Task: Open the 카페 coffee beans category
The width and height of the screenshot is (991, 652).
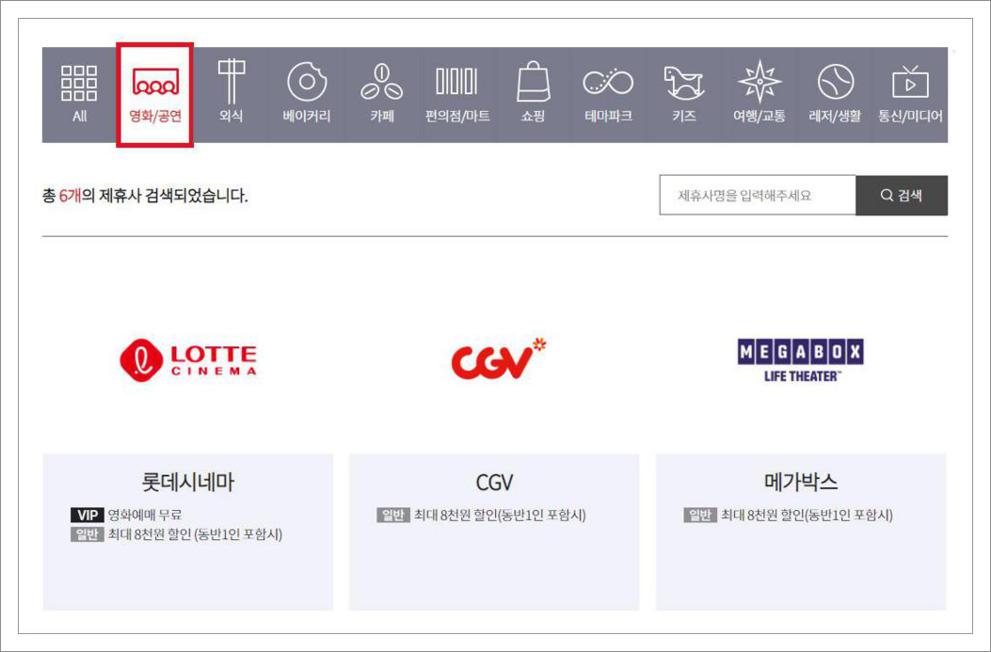Action: coord(382,93)
